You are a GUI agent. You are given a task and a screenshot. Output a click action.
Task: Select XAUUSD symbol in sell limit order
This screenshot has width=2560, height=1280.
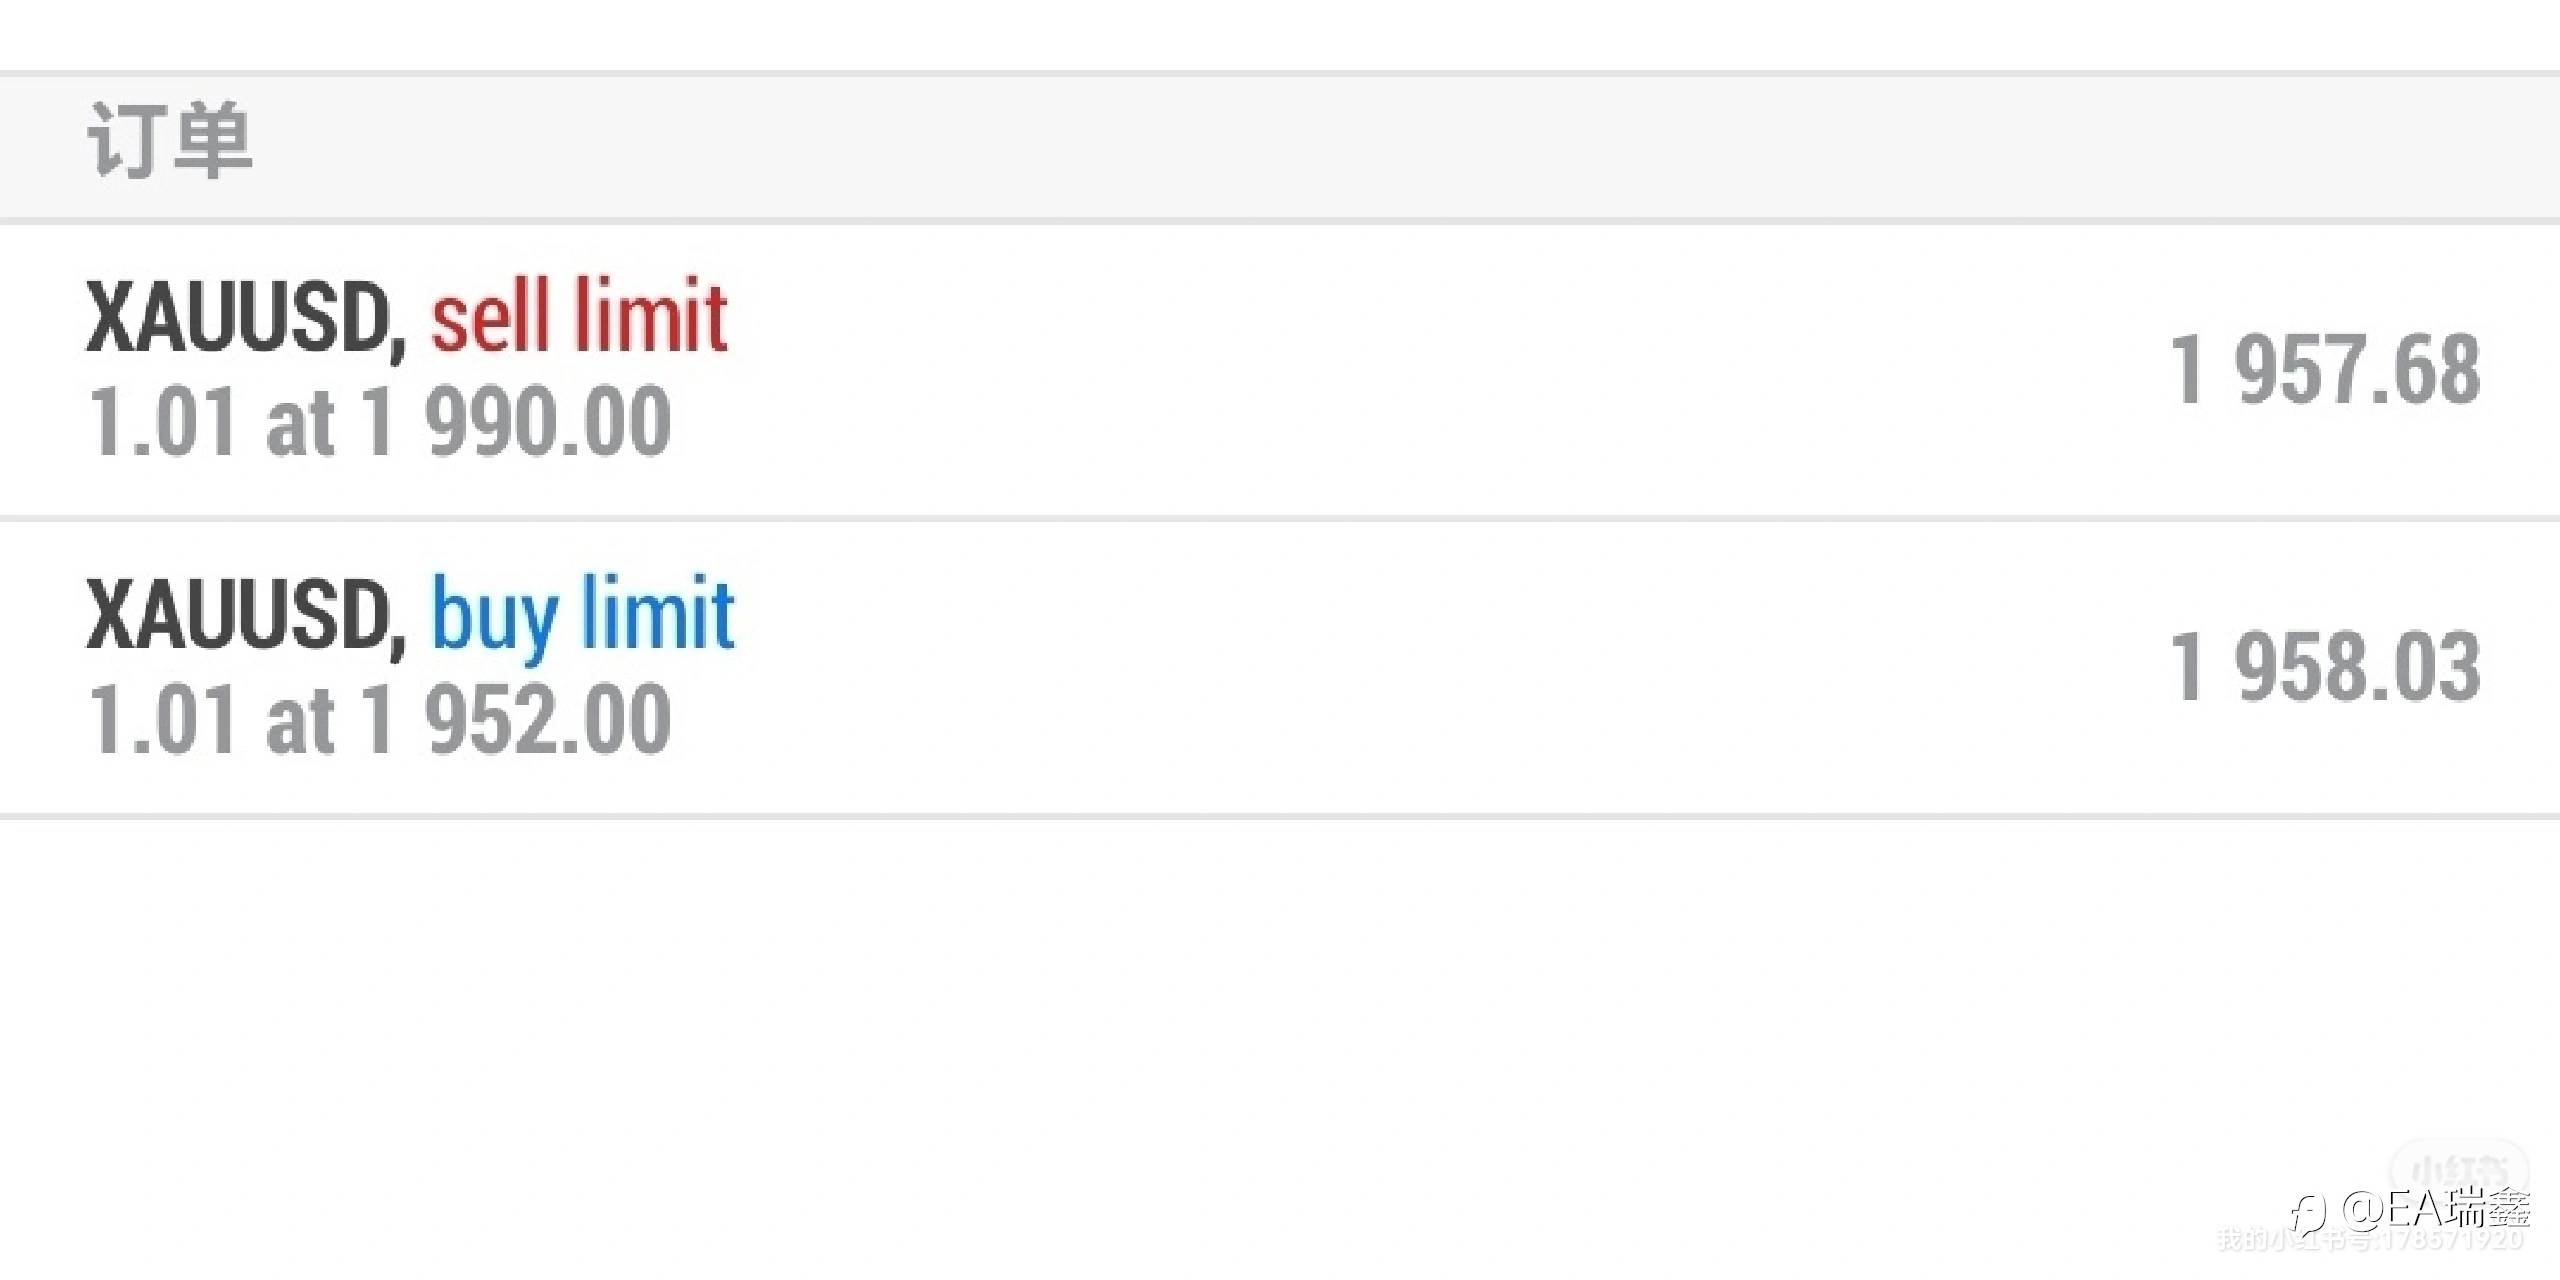[x=238, y=318]
